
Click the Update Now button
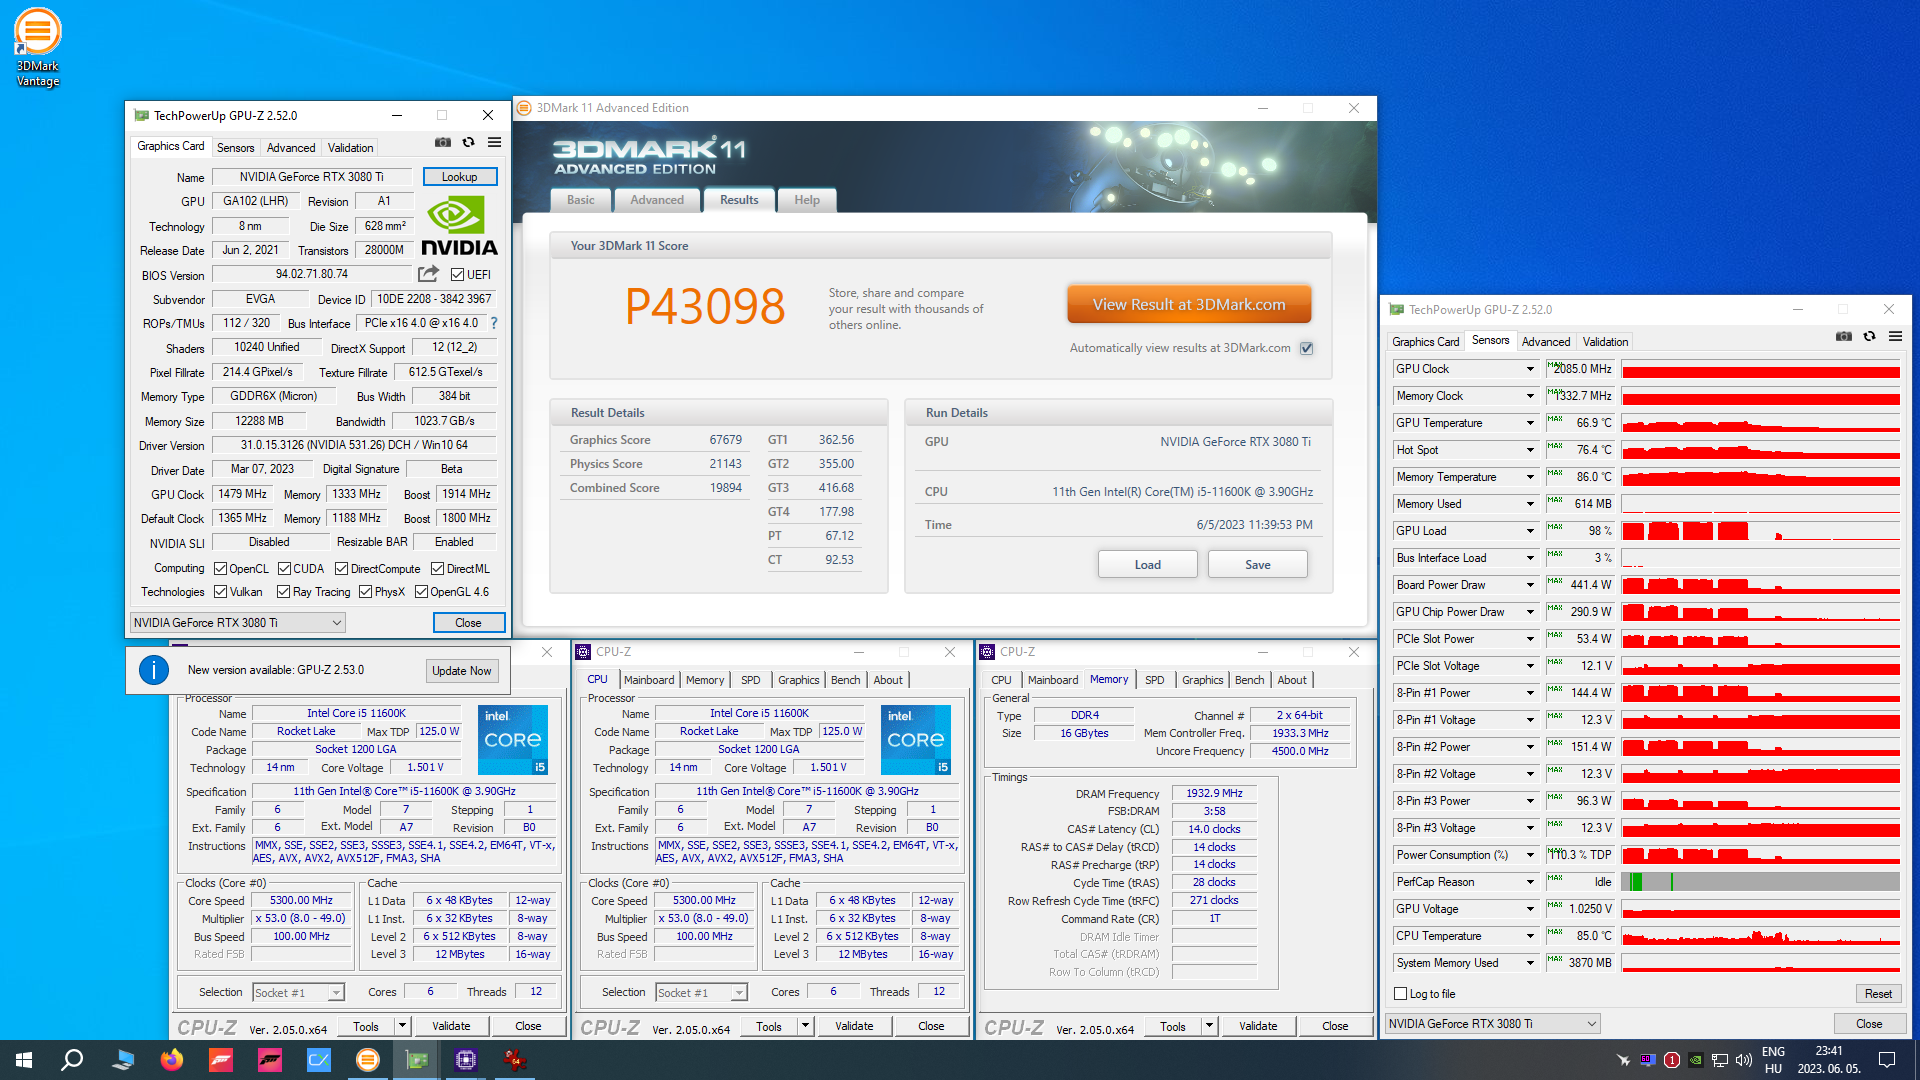coord(461,671)
